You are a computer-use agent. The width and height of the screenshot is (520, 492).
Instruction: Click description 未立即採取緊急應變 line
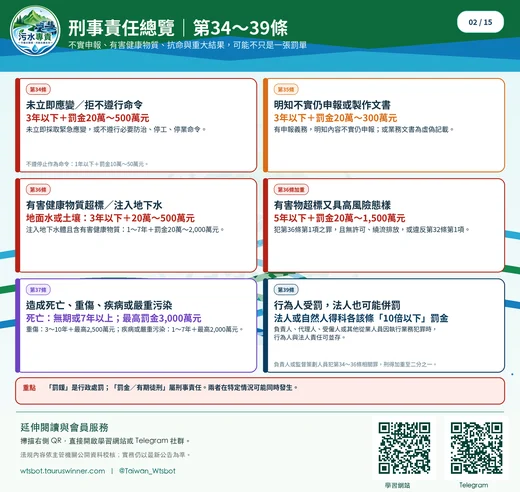[x=116, y=129]
